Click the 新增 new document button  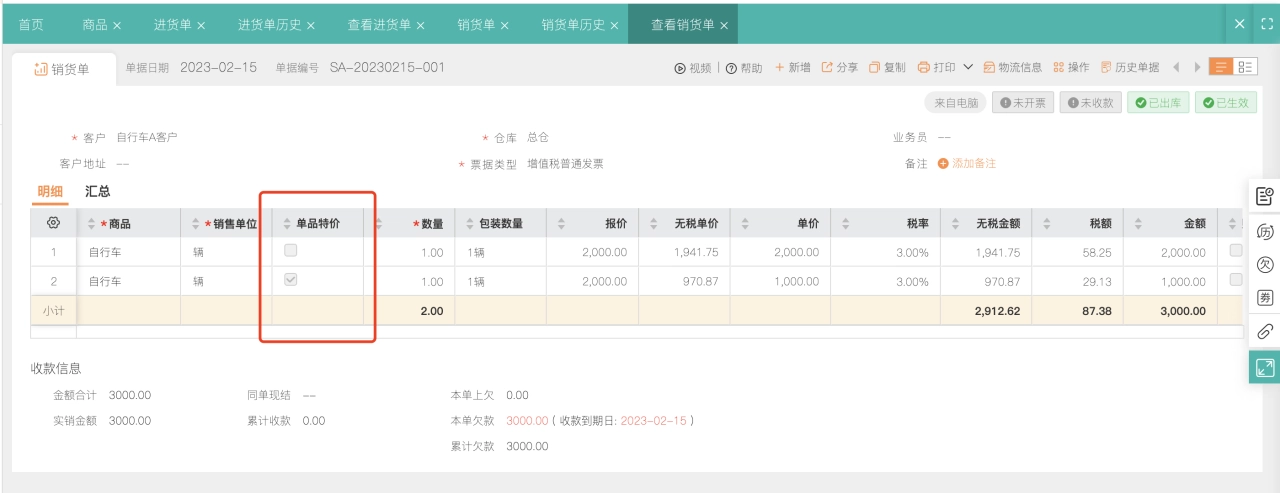(x=792, y=67)
